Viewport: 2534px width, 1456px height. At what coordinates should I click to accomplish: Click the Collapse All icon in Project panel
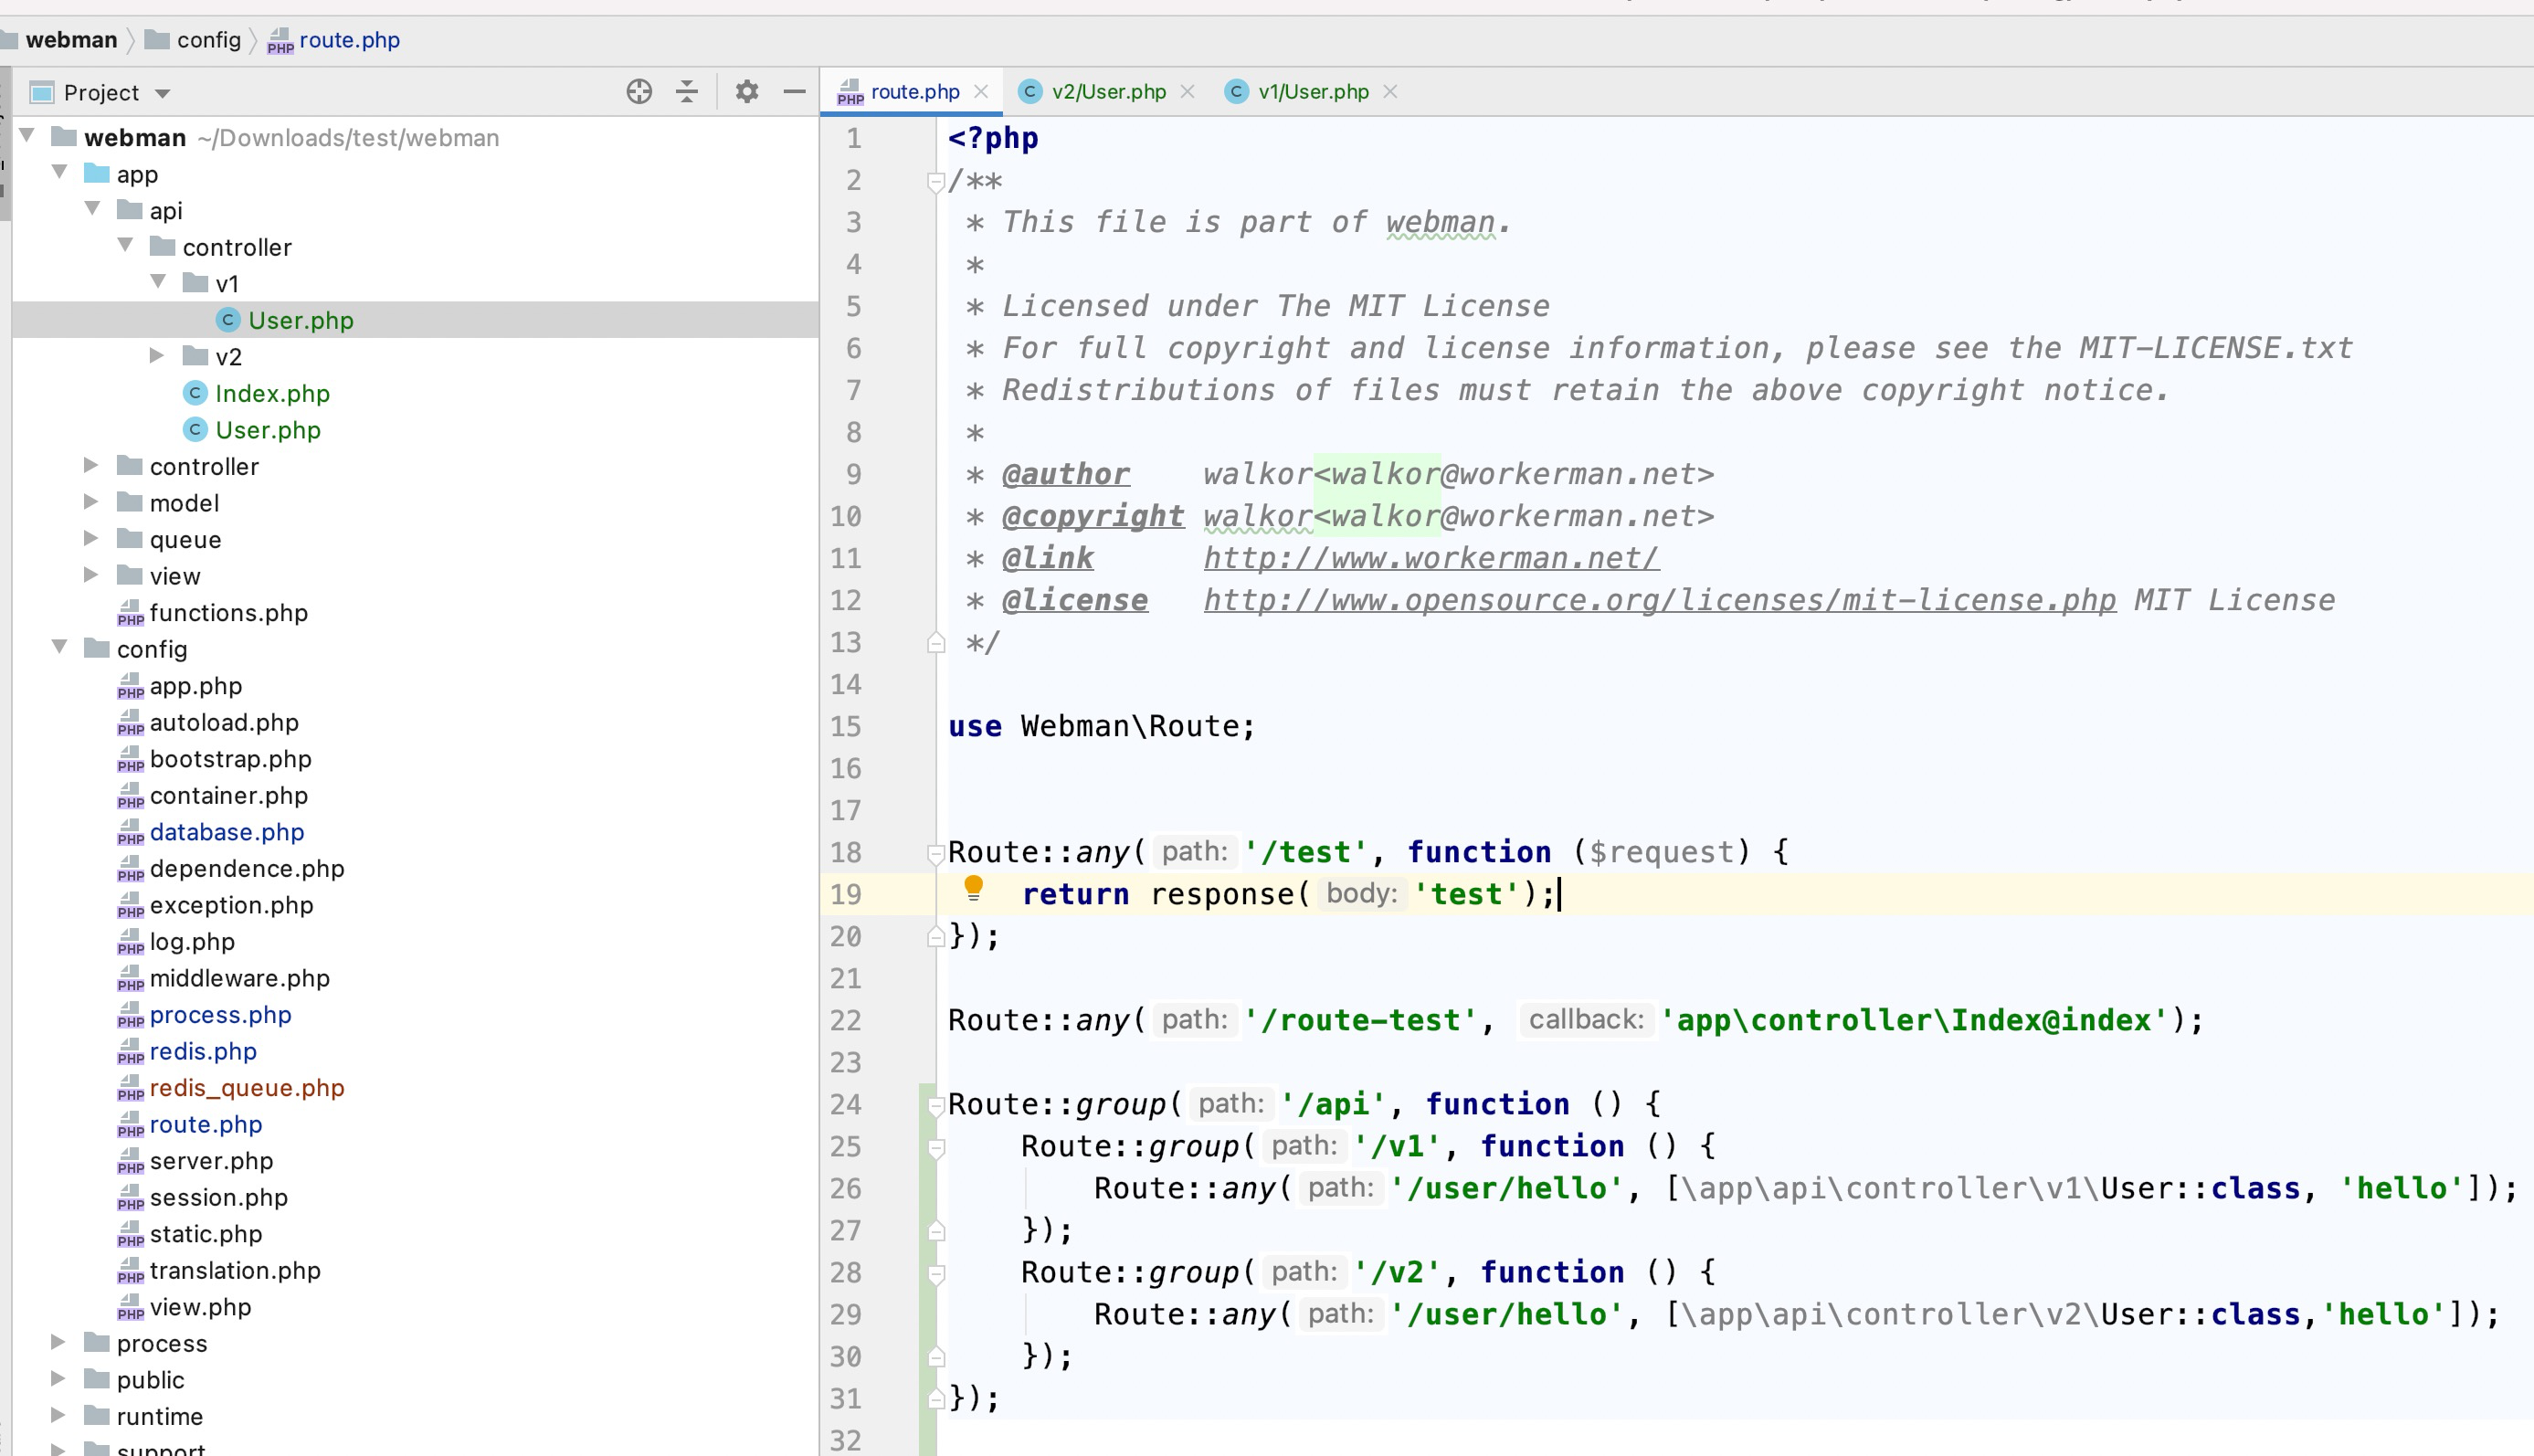coord(687,92)
